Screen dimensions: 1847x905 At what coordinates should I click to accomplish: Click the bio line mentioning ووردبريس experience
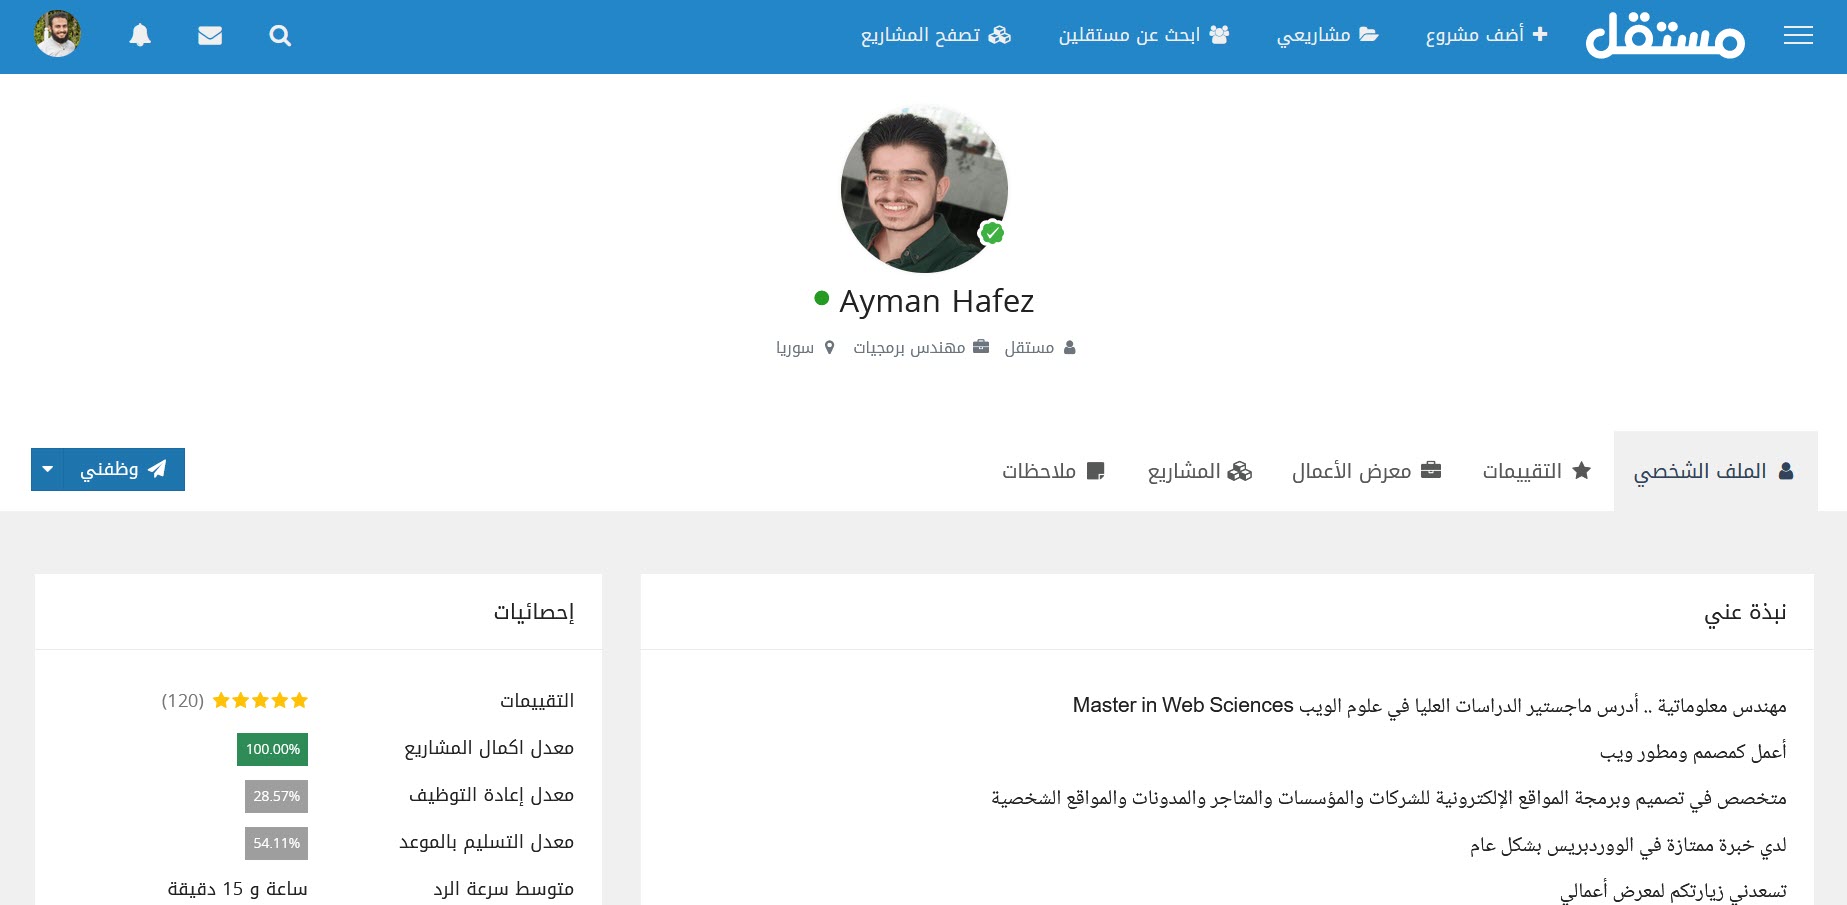tap(1628, 845)
